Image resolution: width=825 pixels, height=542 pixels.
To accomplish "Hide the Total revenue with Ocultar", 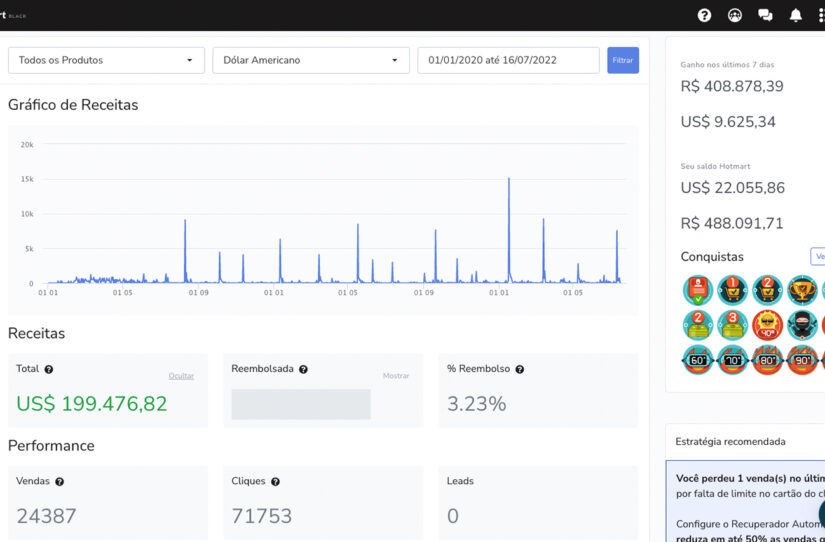I will tap(181, 376).
